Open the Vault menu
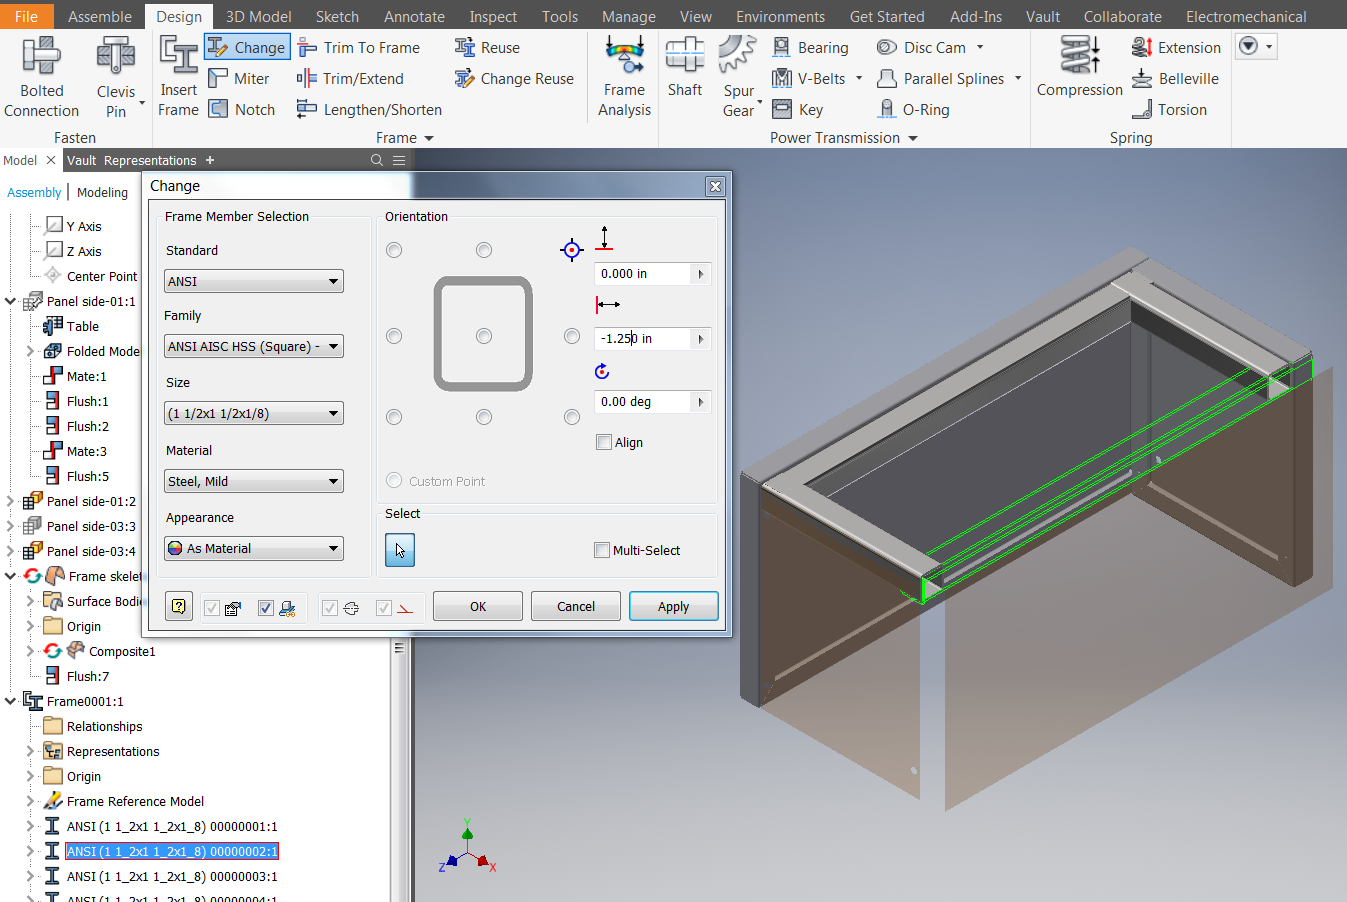 [x=1042, y=16]
